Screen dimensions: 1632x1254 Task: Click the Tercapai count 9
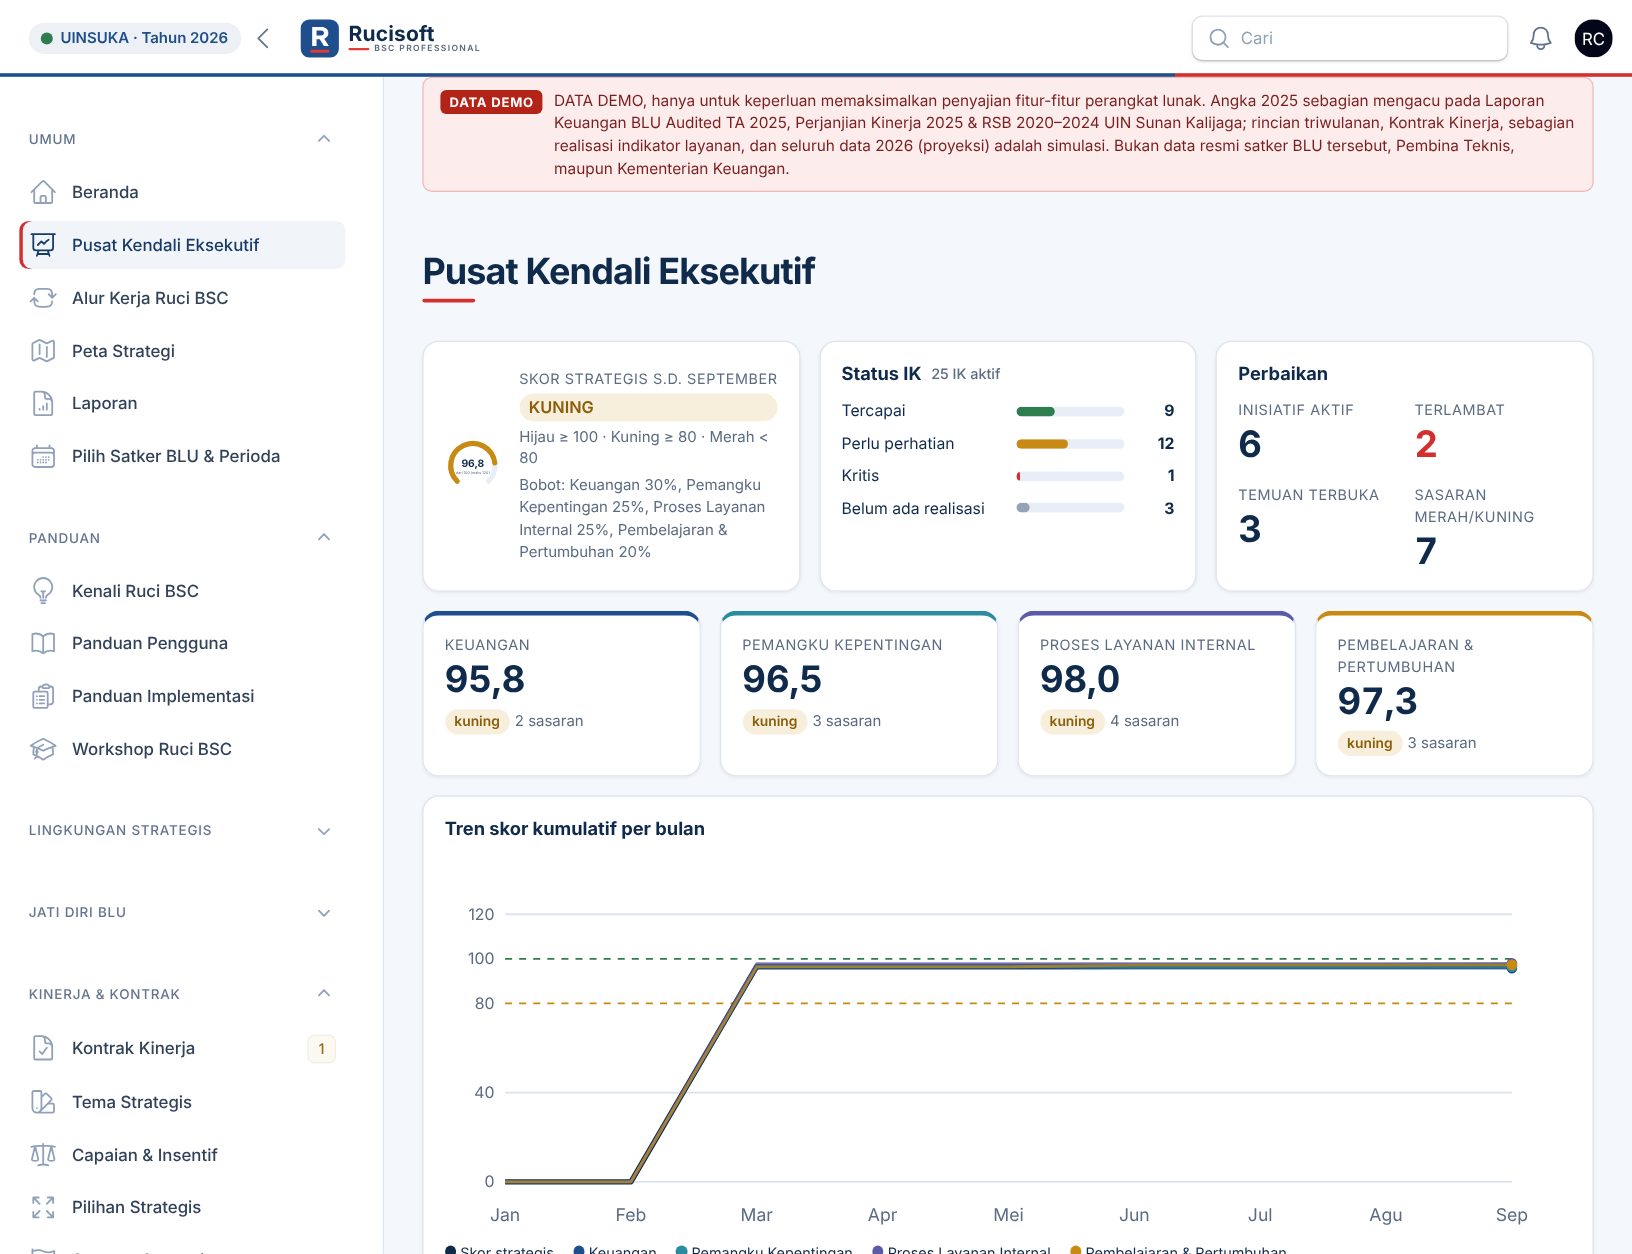[x=1169, y=411]
